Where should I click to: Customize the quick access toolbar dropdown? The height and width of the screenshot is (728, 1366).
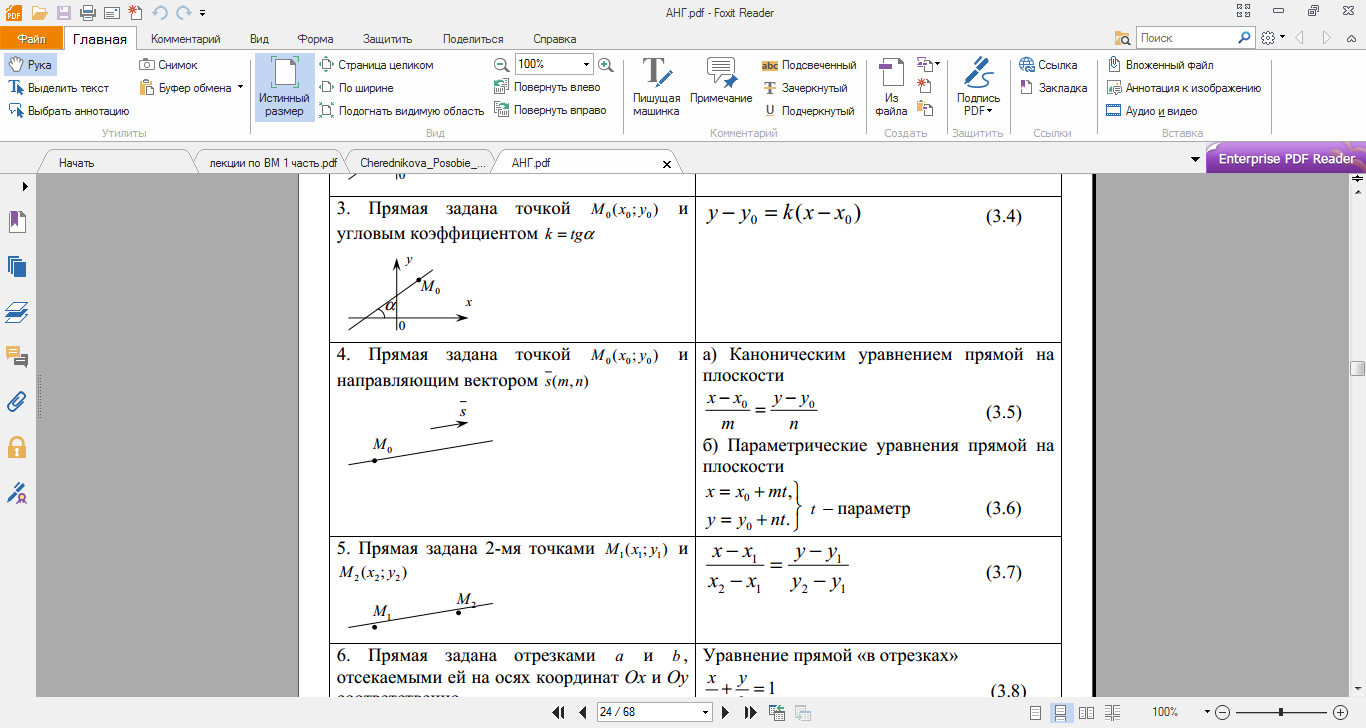202,13
